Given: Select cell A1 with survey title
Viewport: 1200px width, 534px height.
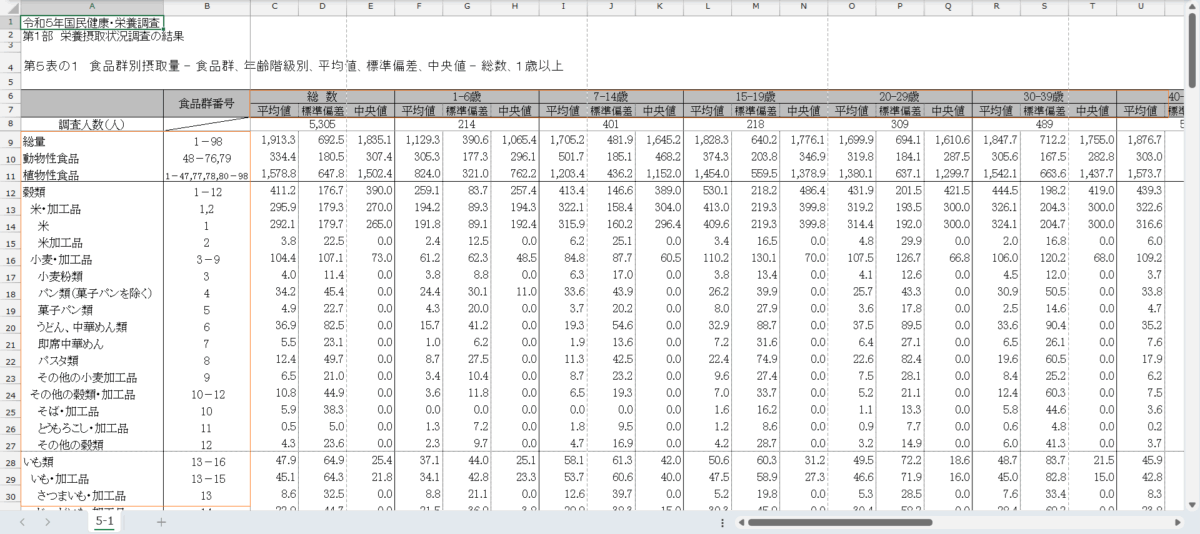Looking at the screenshot, I should point(92,21).
